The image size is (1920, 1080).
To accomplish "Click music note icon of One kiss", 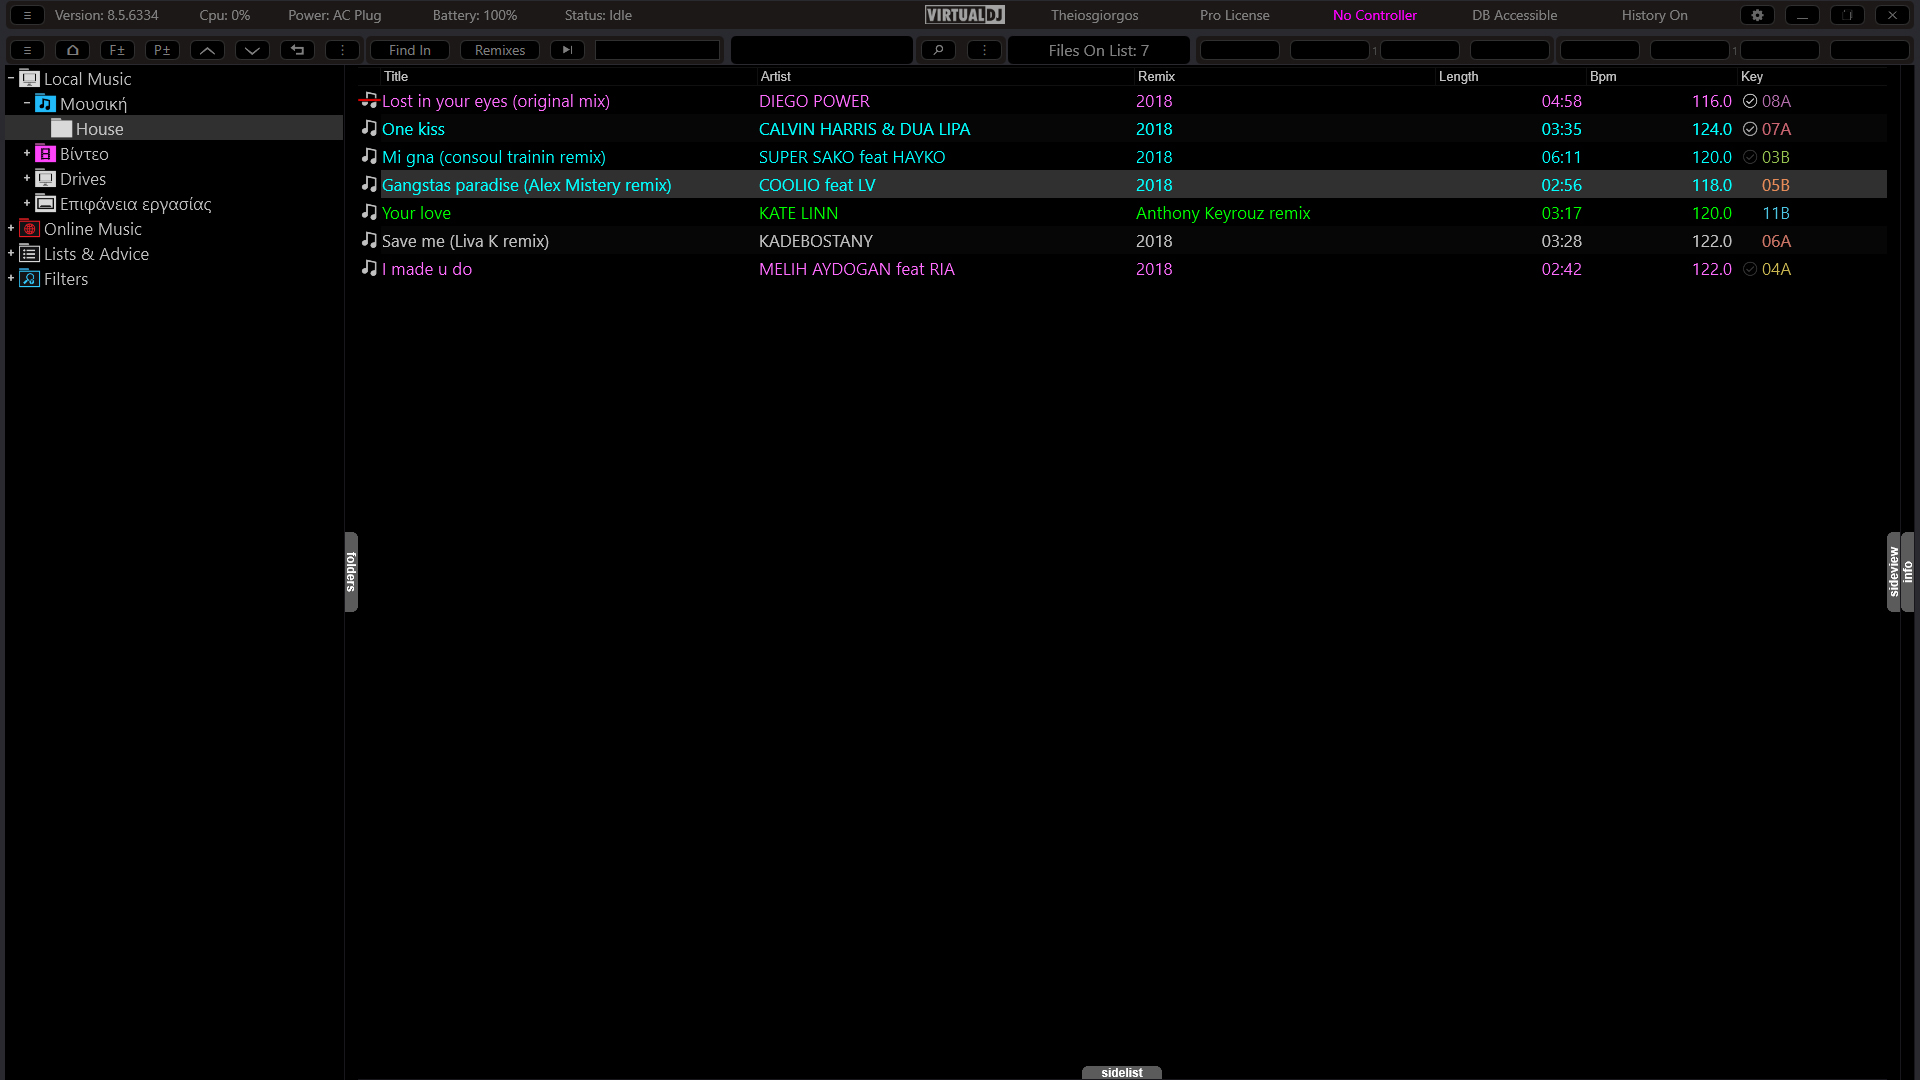I will [369, 128].
